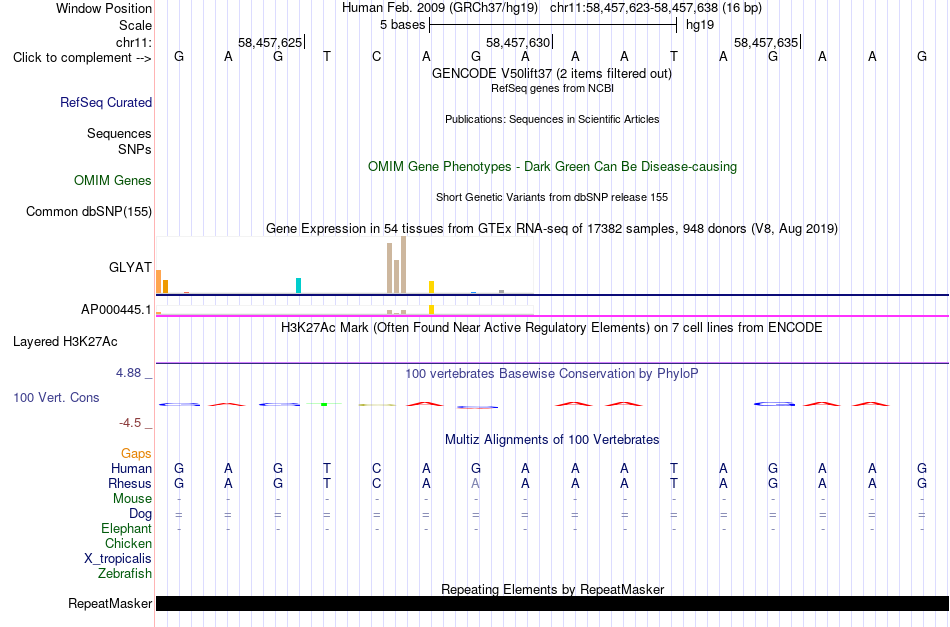The height and width of the screenshot is (627, 950).
Task: Click the -4.5 PhyloP lower scale value
Action: pos(130,423)
